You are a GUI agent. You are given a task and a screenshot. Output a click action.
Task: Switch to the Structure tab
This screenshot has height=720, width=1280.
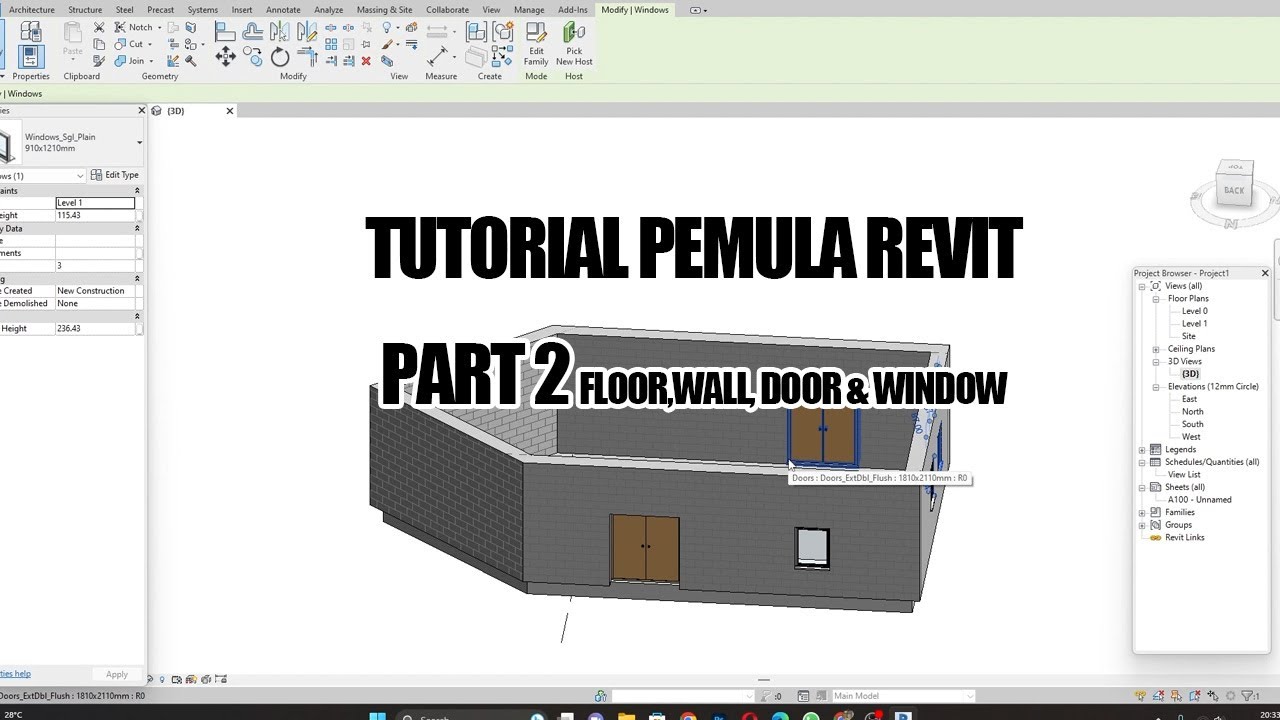85,10
